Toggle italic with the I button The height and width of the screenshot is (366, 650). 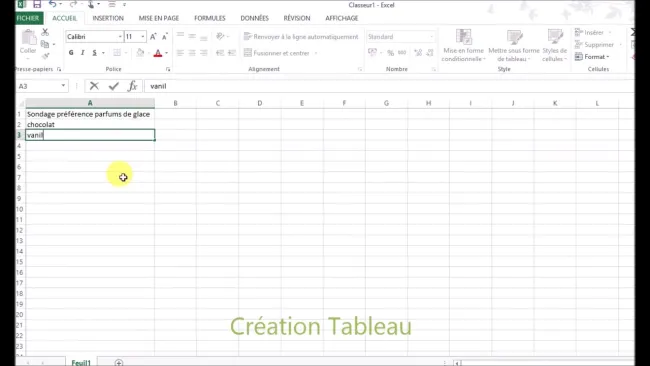tap(82, 53)
